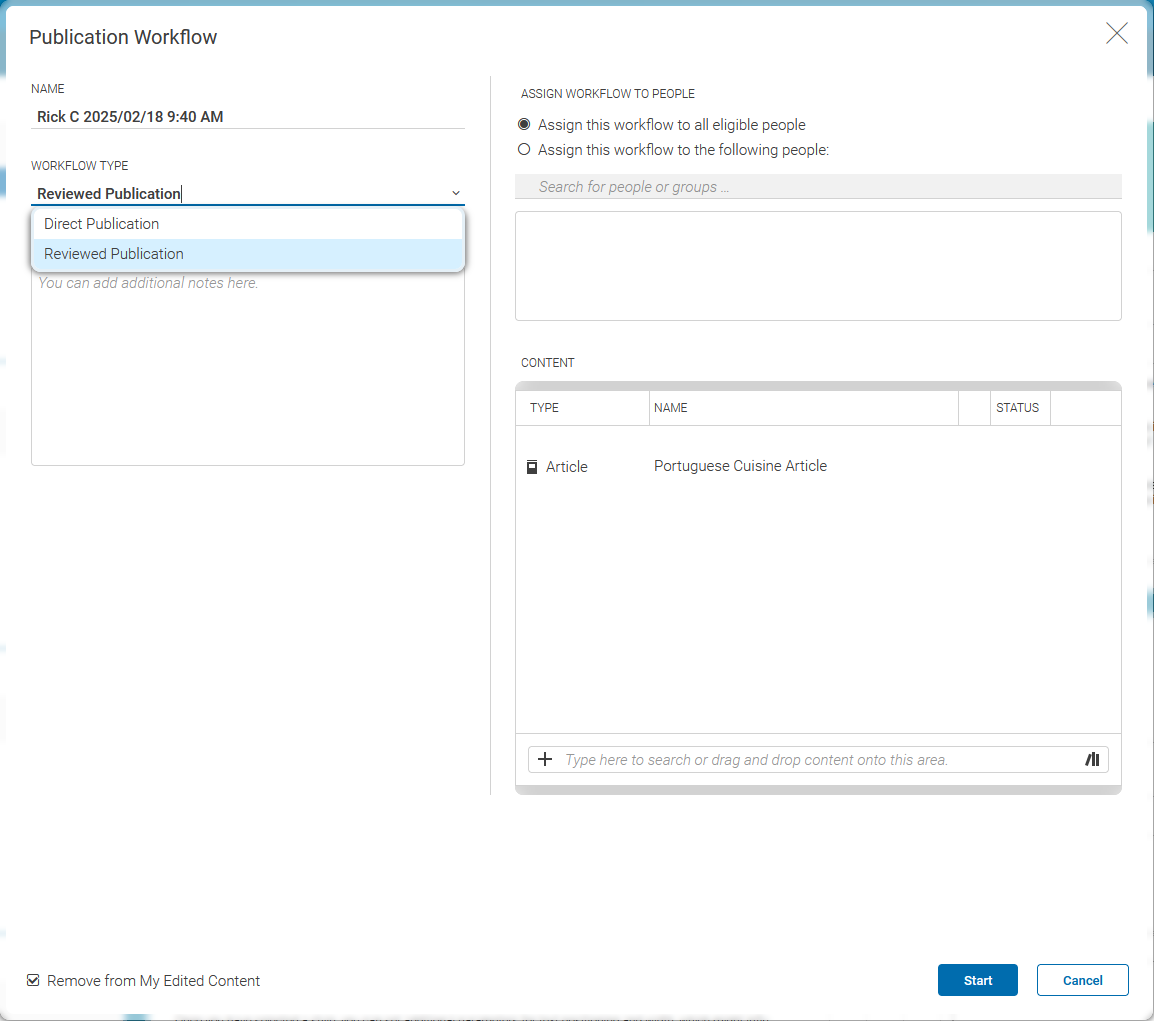Select the Portuguese Cuisine Article row

coord(740,466)
